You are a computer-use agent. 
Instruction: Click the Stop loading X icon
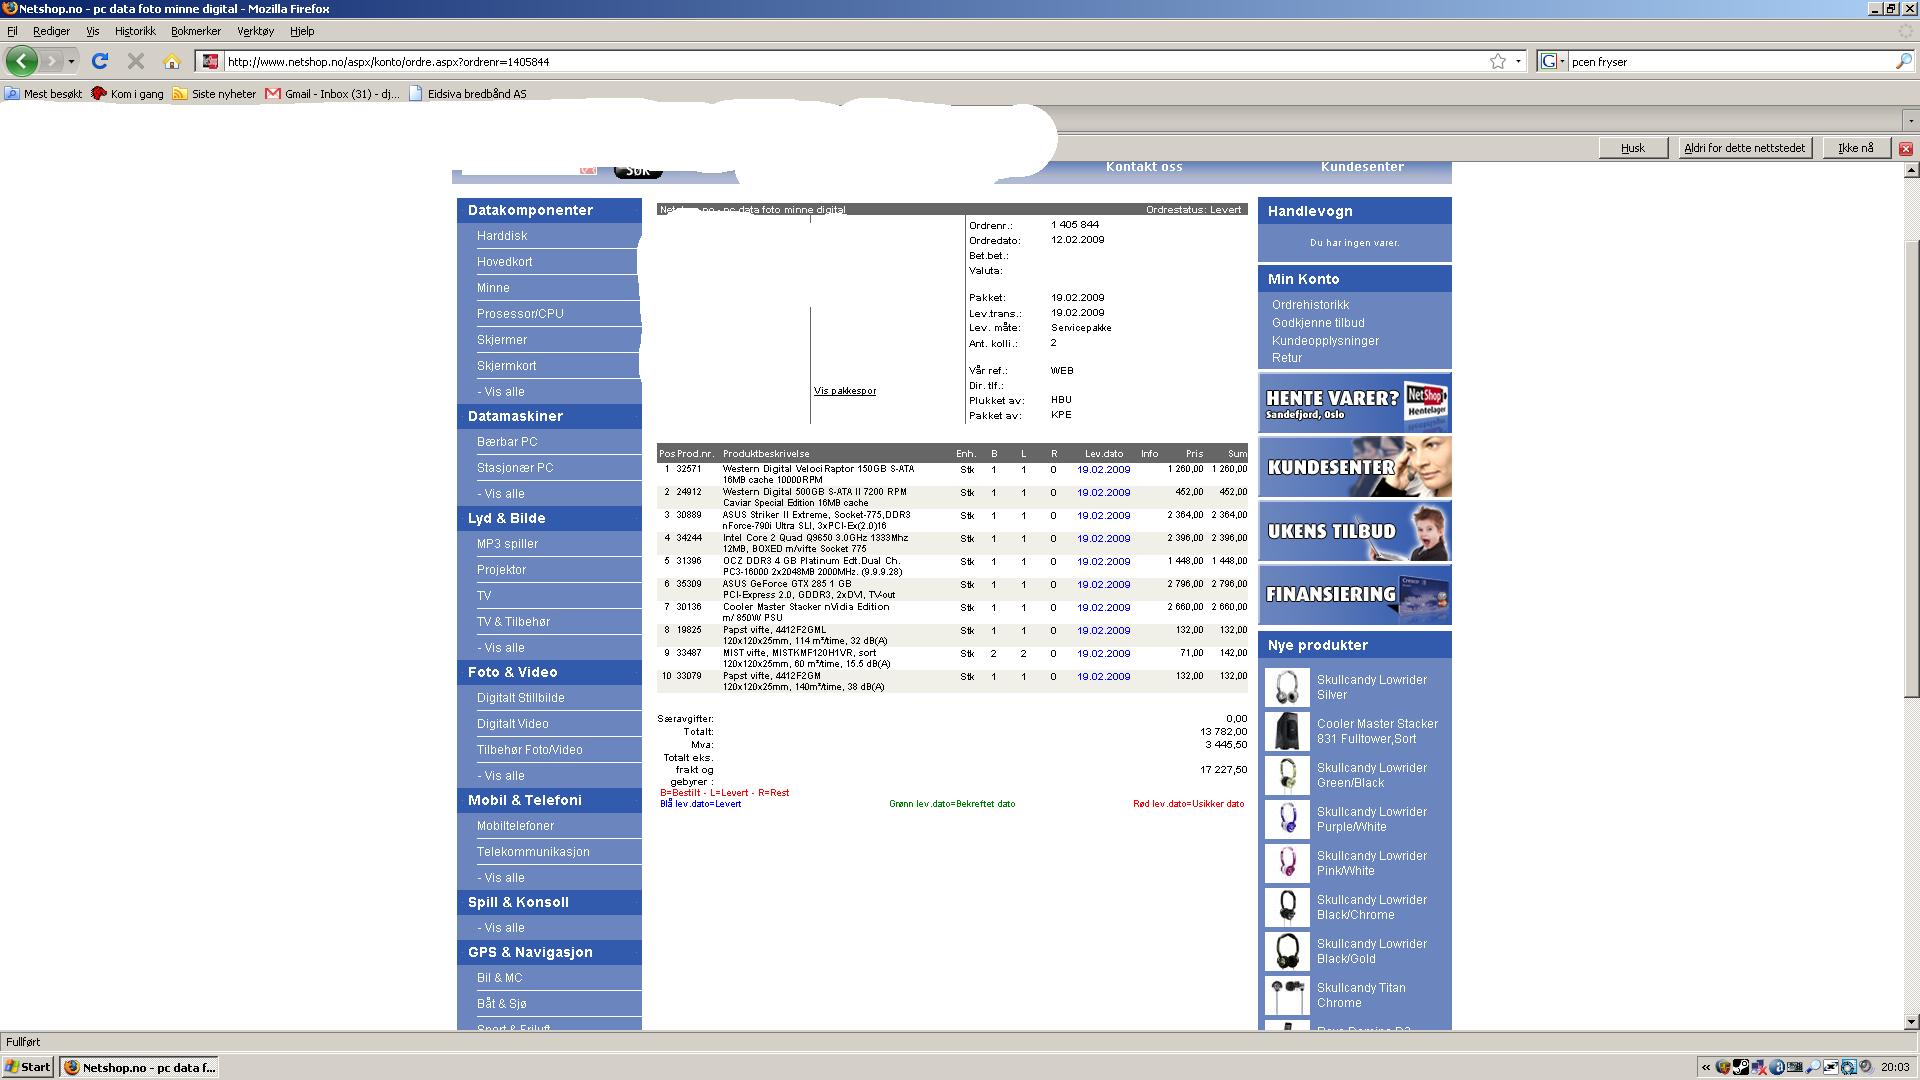click(x=136, y=61)
